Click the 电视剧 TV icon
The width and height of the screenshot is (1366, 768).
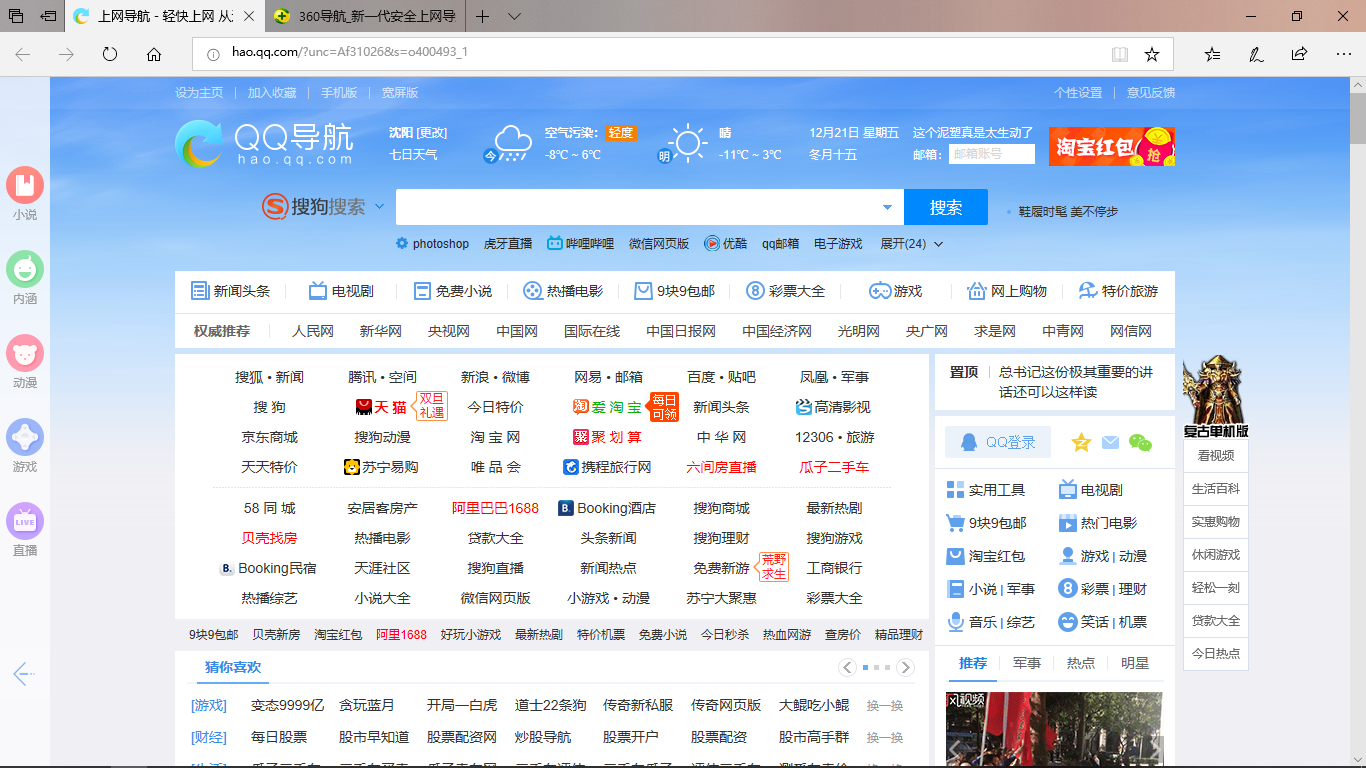[318, 291]
